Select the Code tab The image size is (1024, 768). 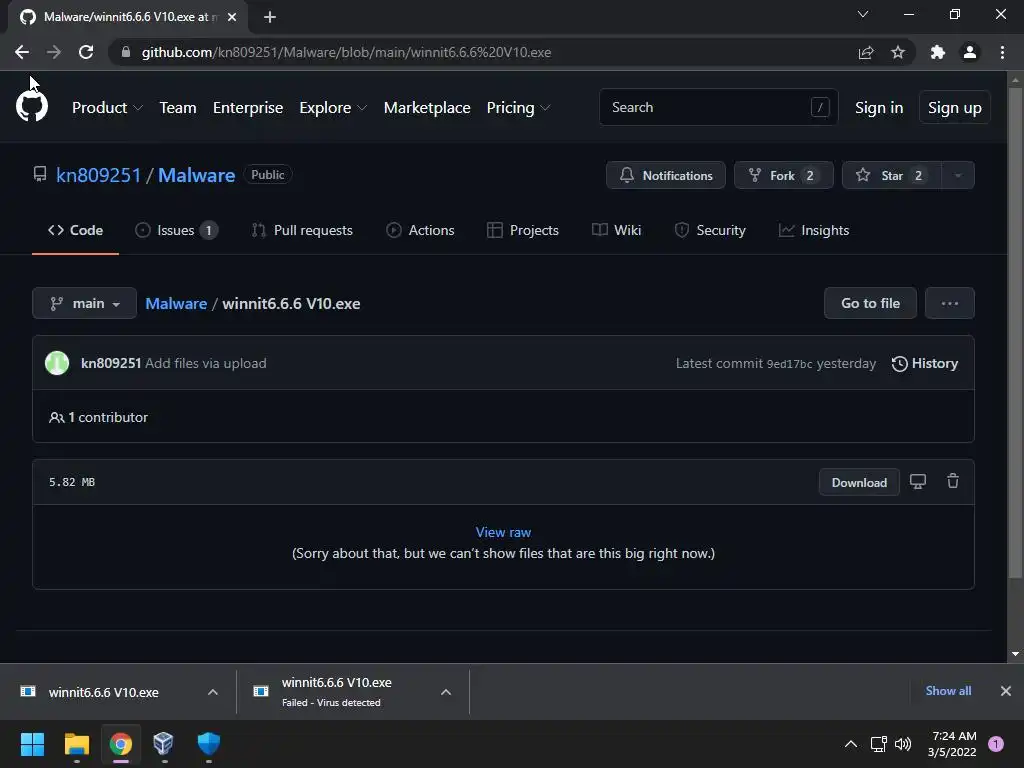pos(75,231)
